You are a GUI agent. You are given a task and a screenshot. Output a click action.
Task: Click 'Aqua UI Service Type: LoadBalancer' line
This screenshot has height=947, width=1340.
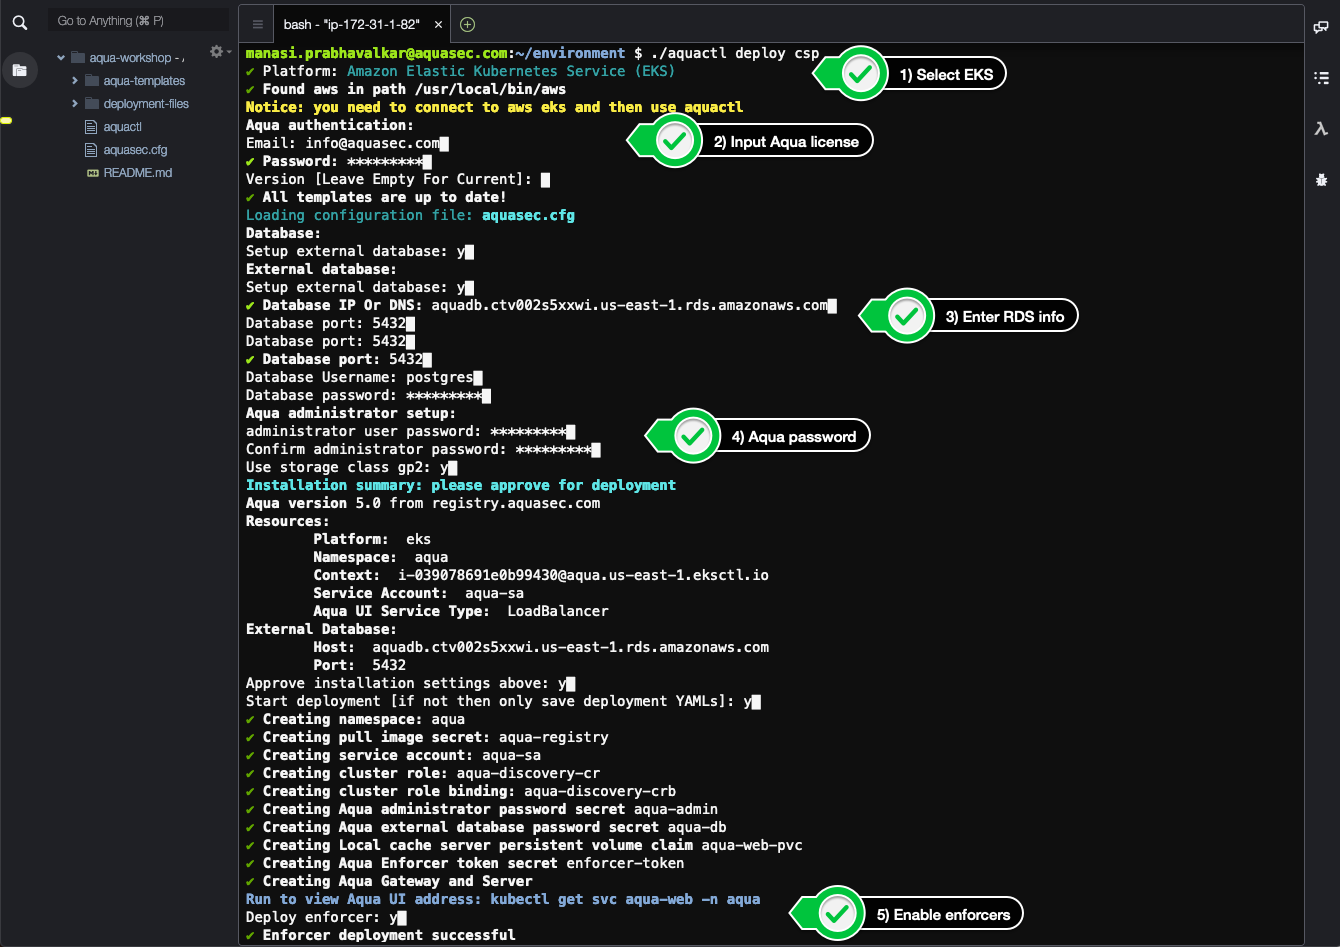tap(461, 611)
